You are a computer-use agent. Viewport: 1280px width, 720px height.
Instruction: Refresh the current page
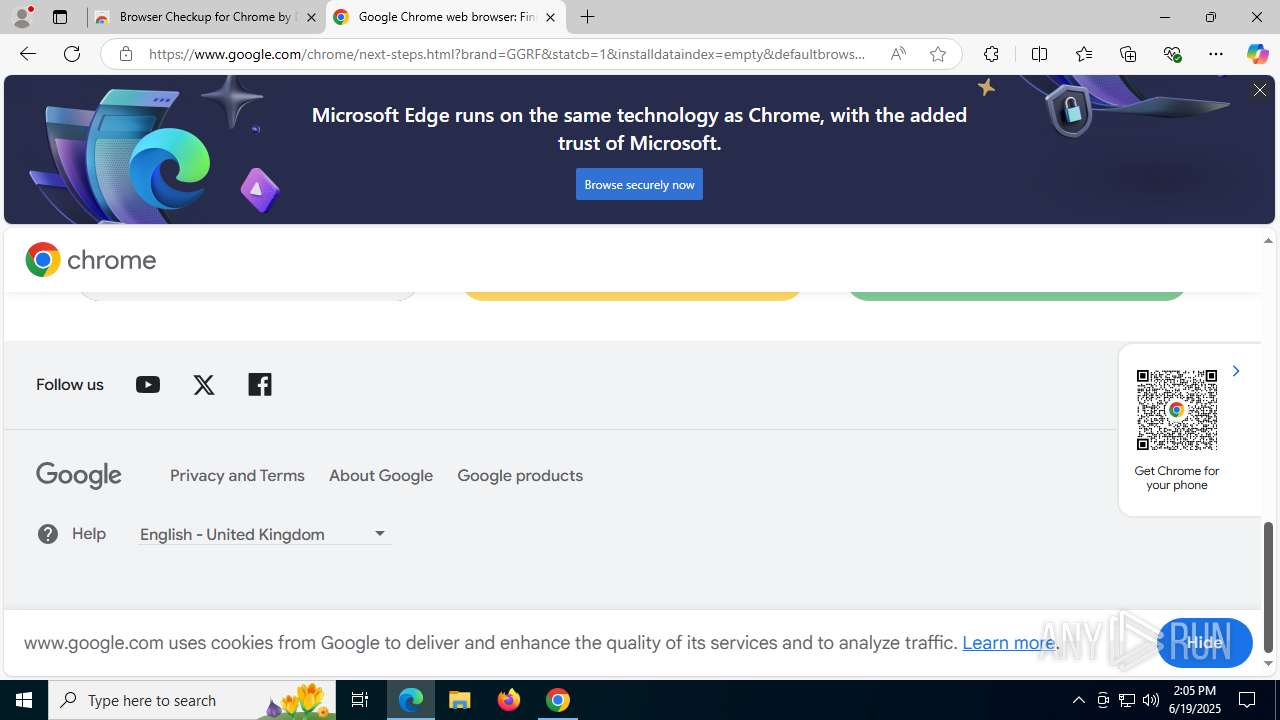tap(72, 54)
